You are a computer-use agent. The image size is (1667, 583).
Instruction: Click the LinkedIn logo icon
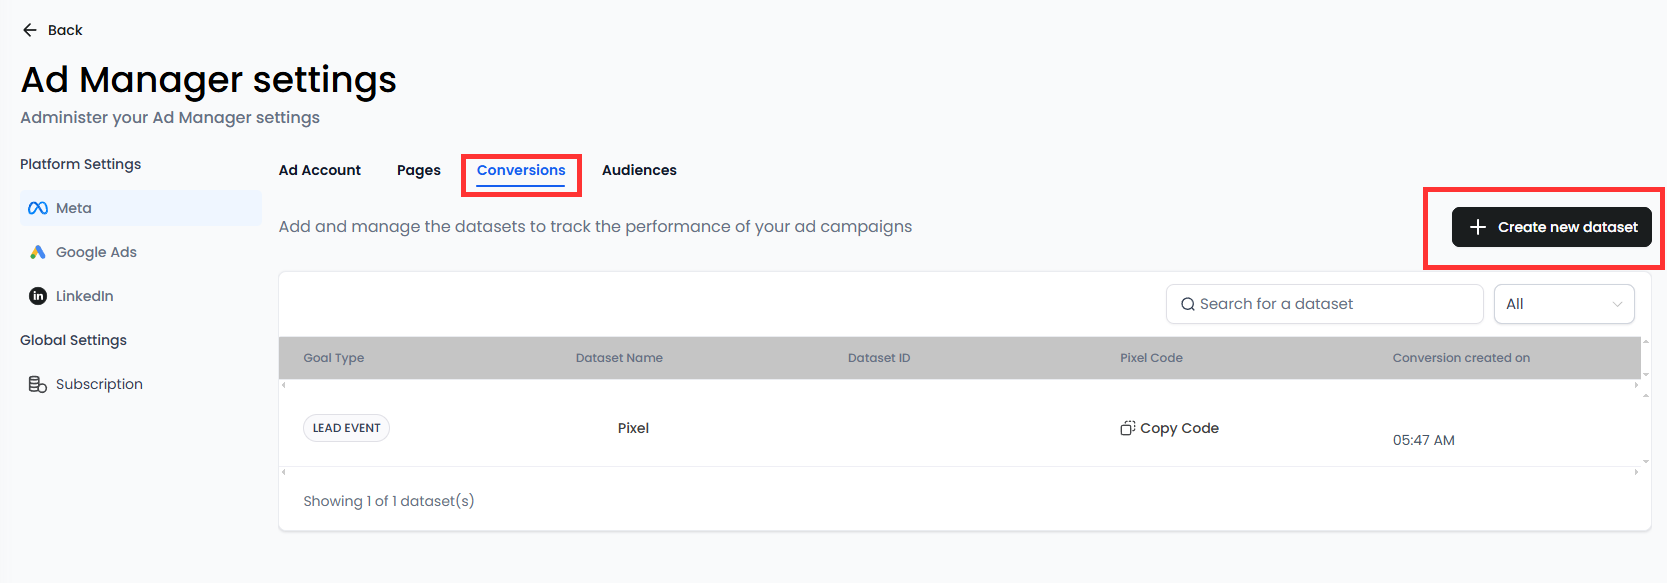pos(38,296)
